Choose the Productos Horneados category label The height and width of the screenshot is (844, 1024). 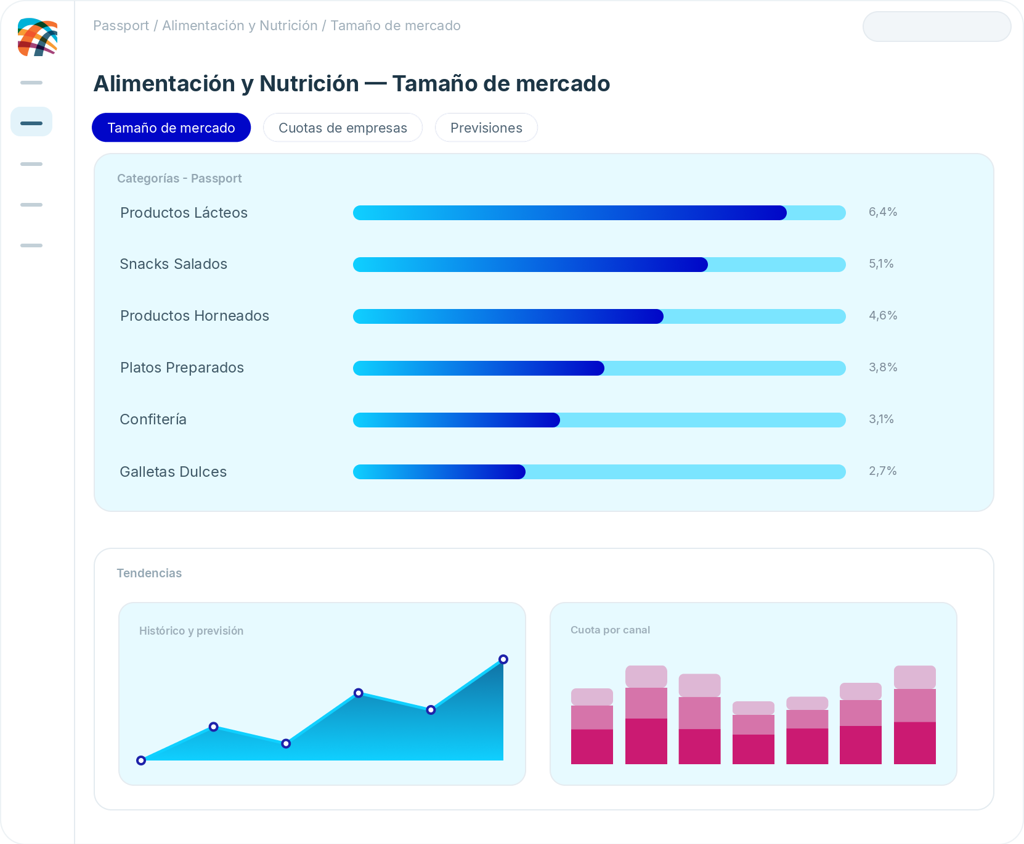195,316
